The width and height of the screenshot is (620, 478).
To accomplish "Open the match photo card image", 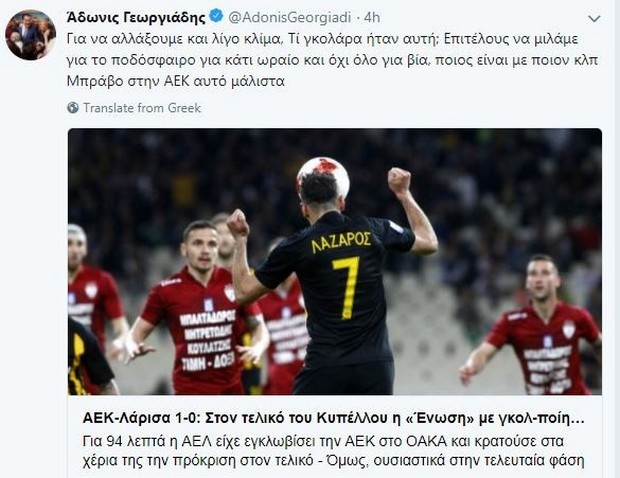I will point(335,261).
